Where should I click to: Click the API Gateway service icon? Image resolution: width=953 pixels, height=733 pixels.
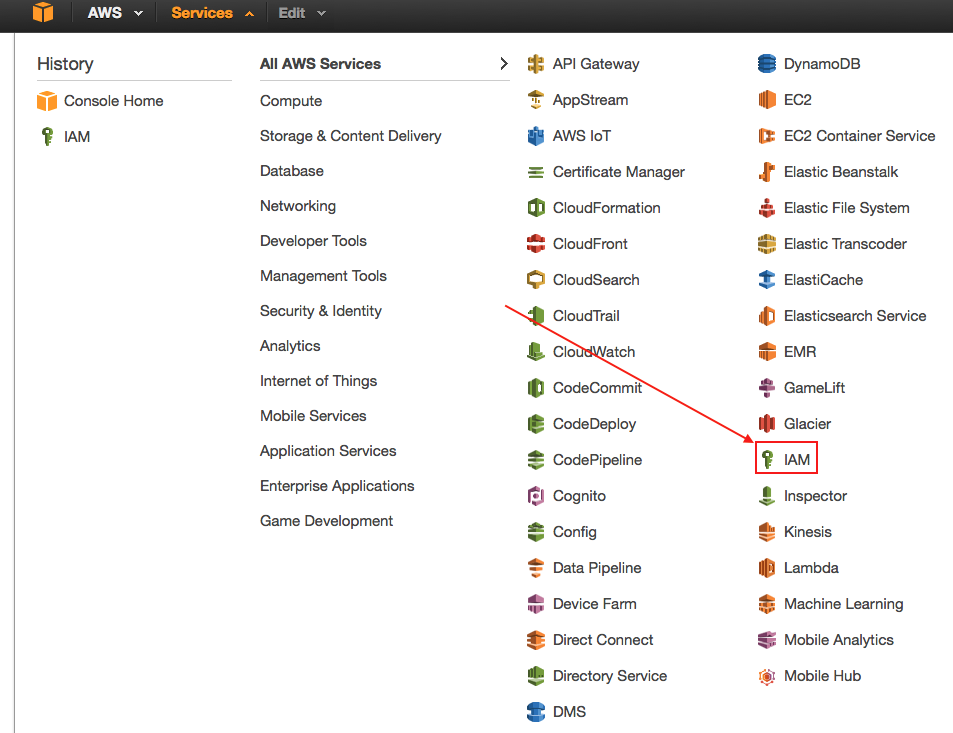click(536, 64)
